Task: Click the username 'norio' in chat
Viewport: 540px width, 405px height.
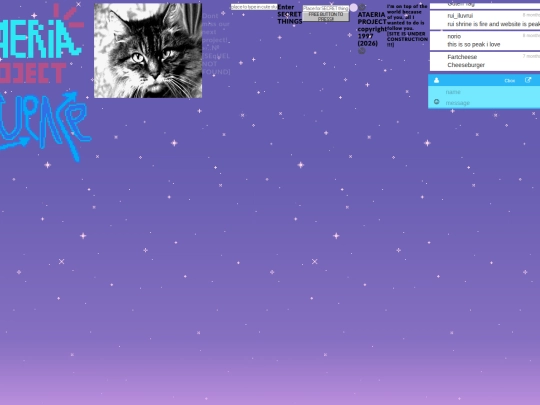Action: click(x=454, y=36)
